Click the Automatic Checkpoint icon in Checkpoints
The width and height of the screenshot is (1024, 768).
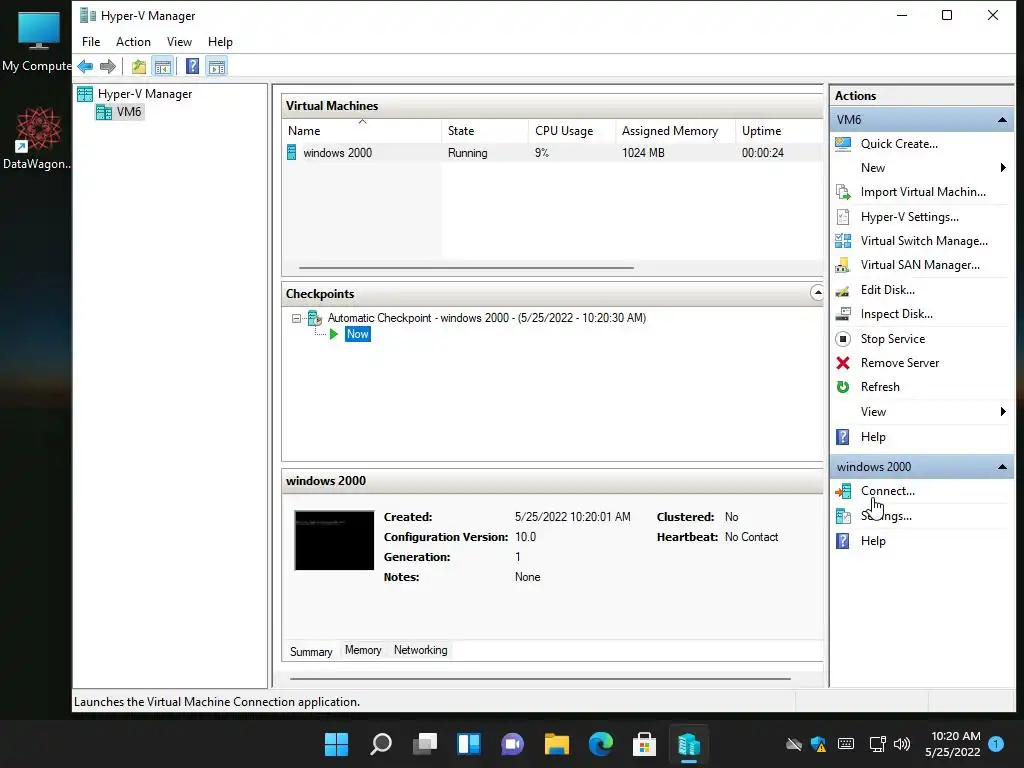[x=315, y=318]
